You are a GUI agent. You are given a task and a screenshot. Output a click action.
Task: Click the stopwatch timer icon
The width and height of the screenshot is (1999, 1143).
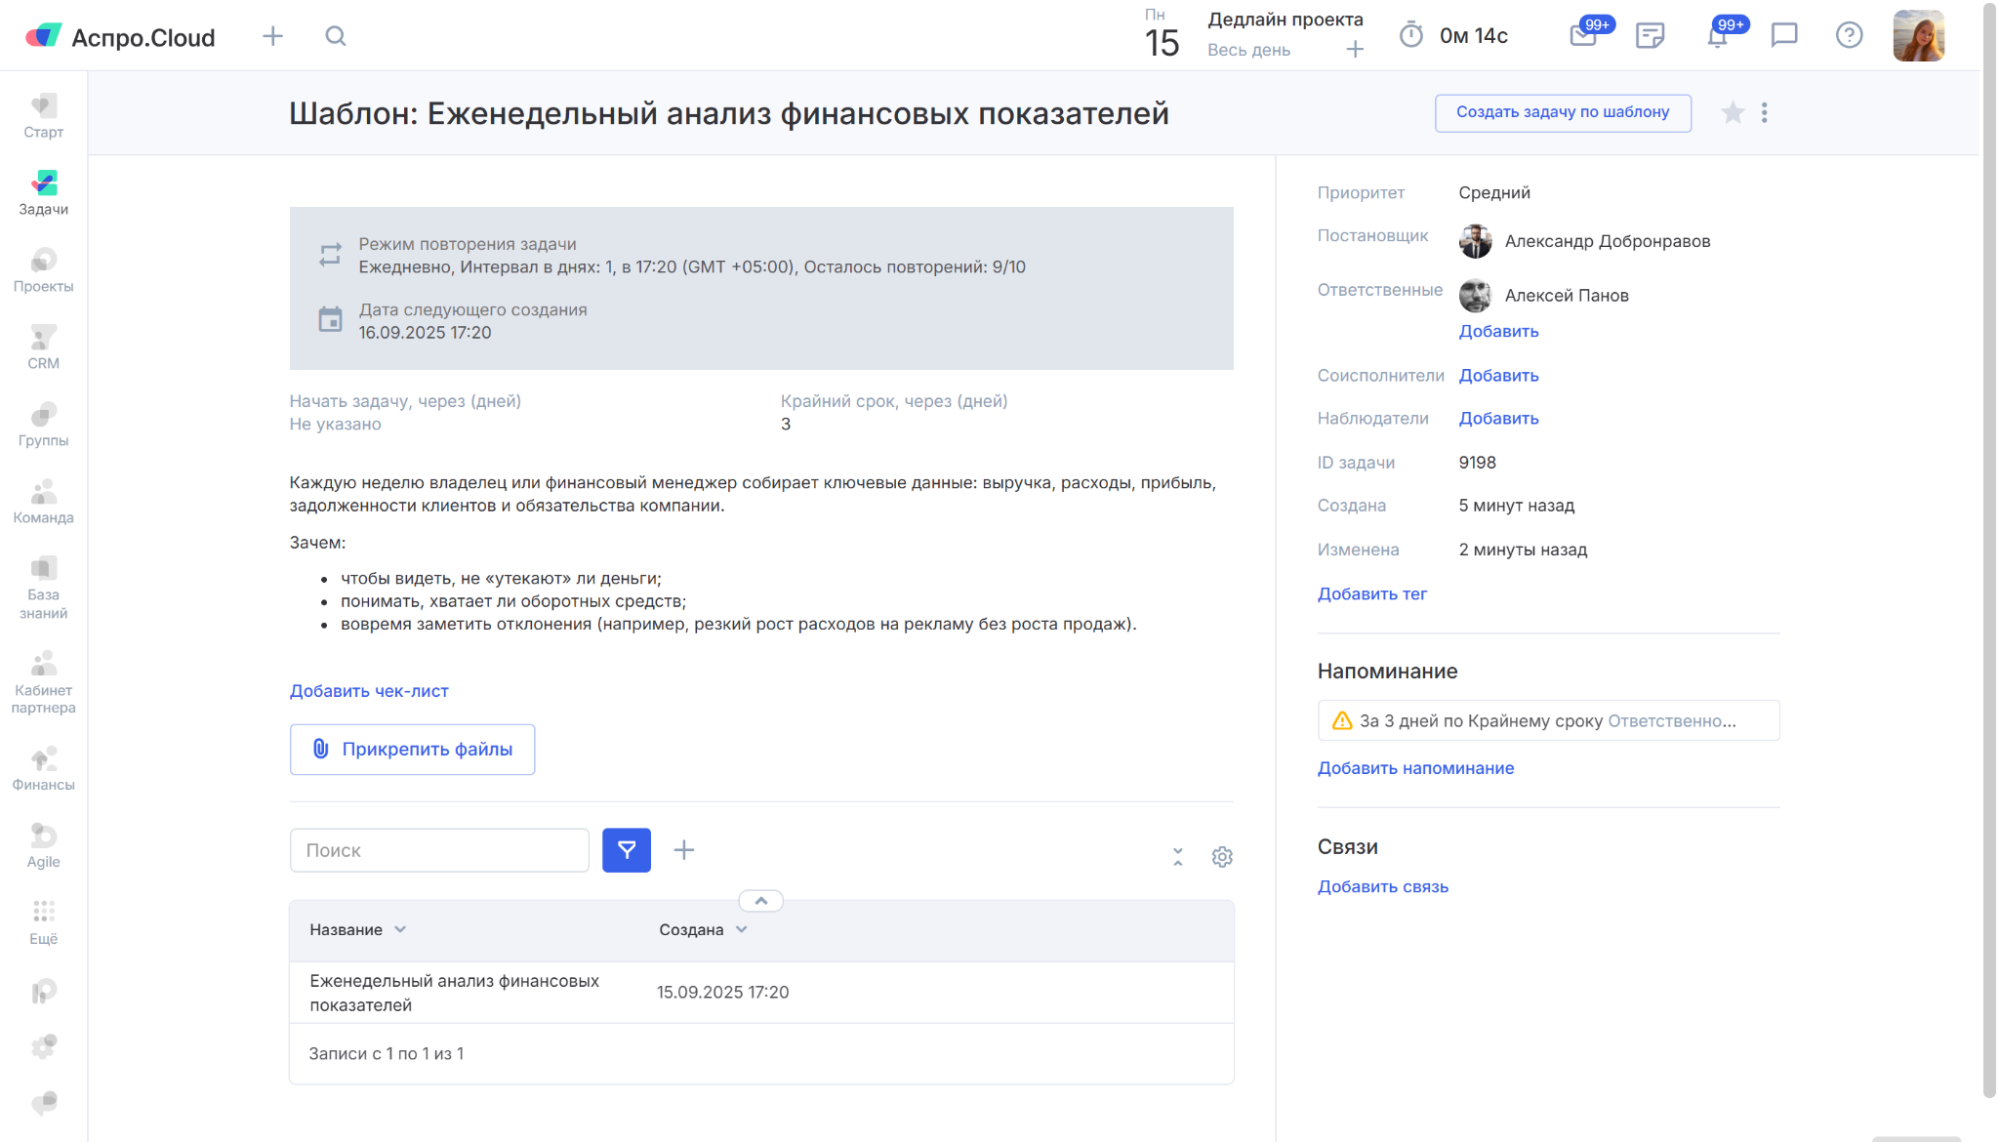click(x=1410, y=36)
